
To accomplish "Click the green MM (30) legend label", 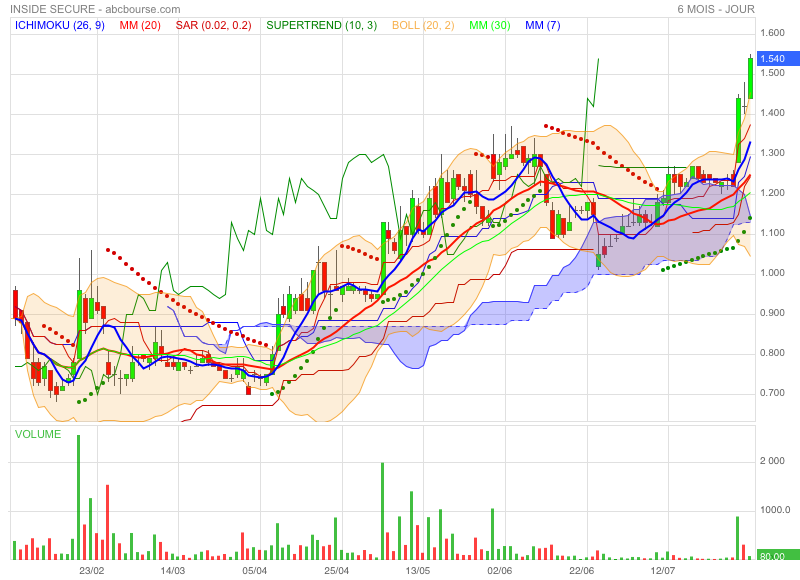I will pyautogui.click(x=490, y=25).
